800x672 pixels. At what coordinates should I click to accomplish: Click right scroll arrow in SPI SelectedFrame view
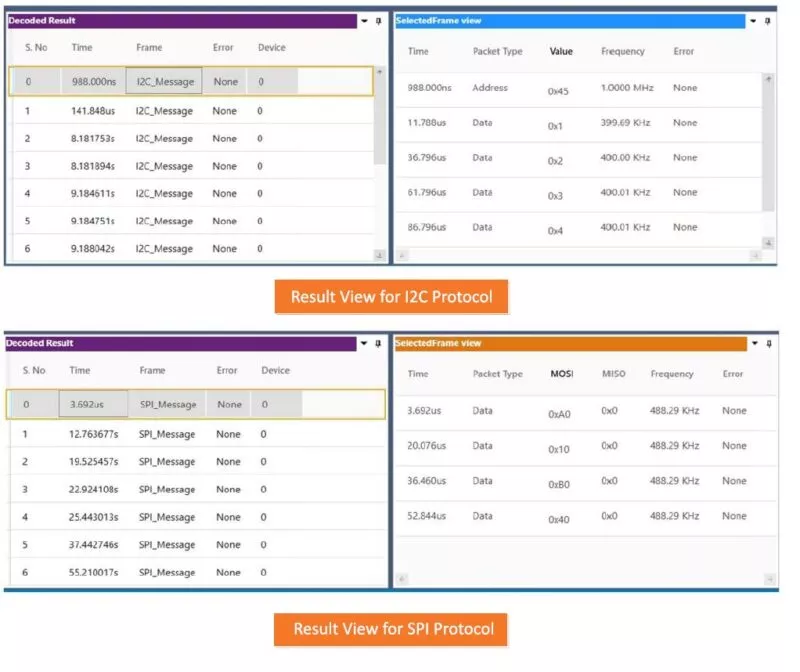coord(770,578)
